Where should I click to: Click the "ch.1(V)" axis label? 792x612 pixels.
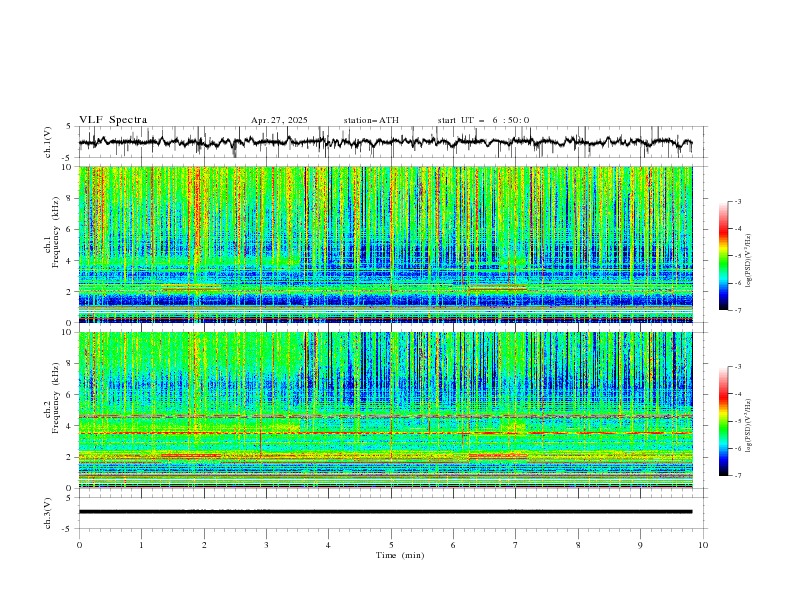(48, 142)
